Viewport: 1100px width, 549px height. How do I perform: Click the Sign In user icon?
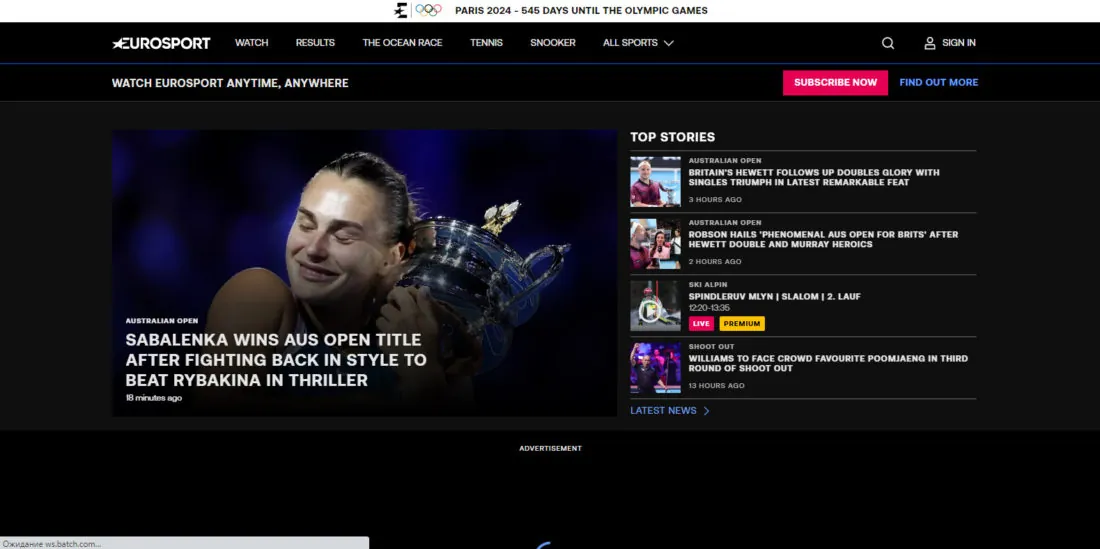point(930,43)
